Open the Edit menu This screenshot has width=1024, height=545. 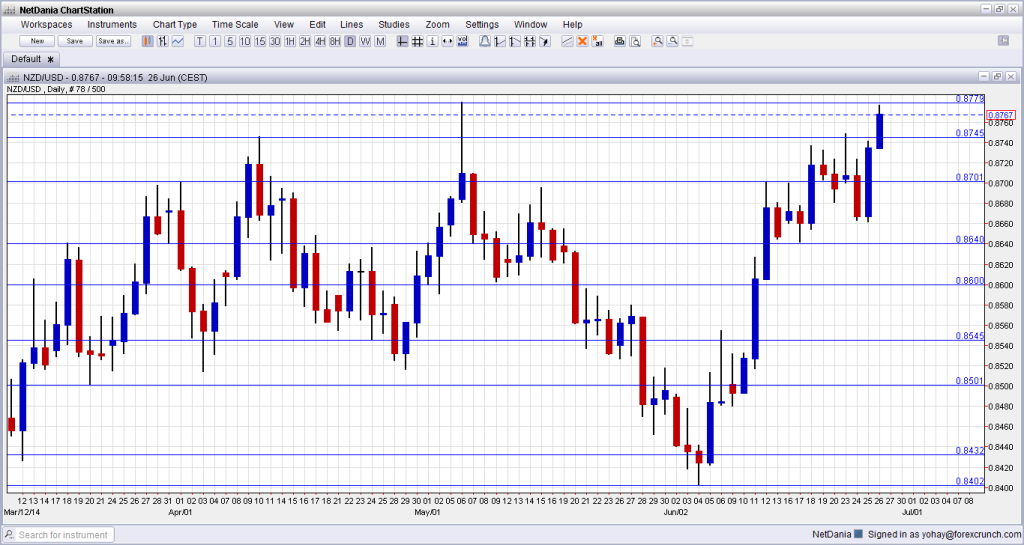317,24
